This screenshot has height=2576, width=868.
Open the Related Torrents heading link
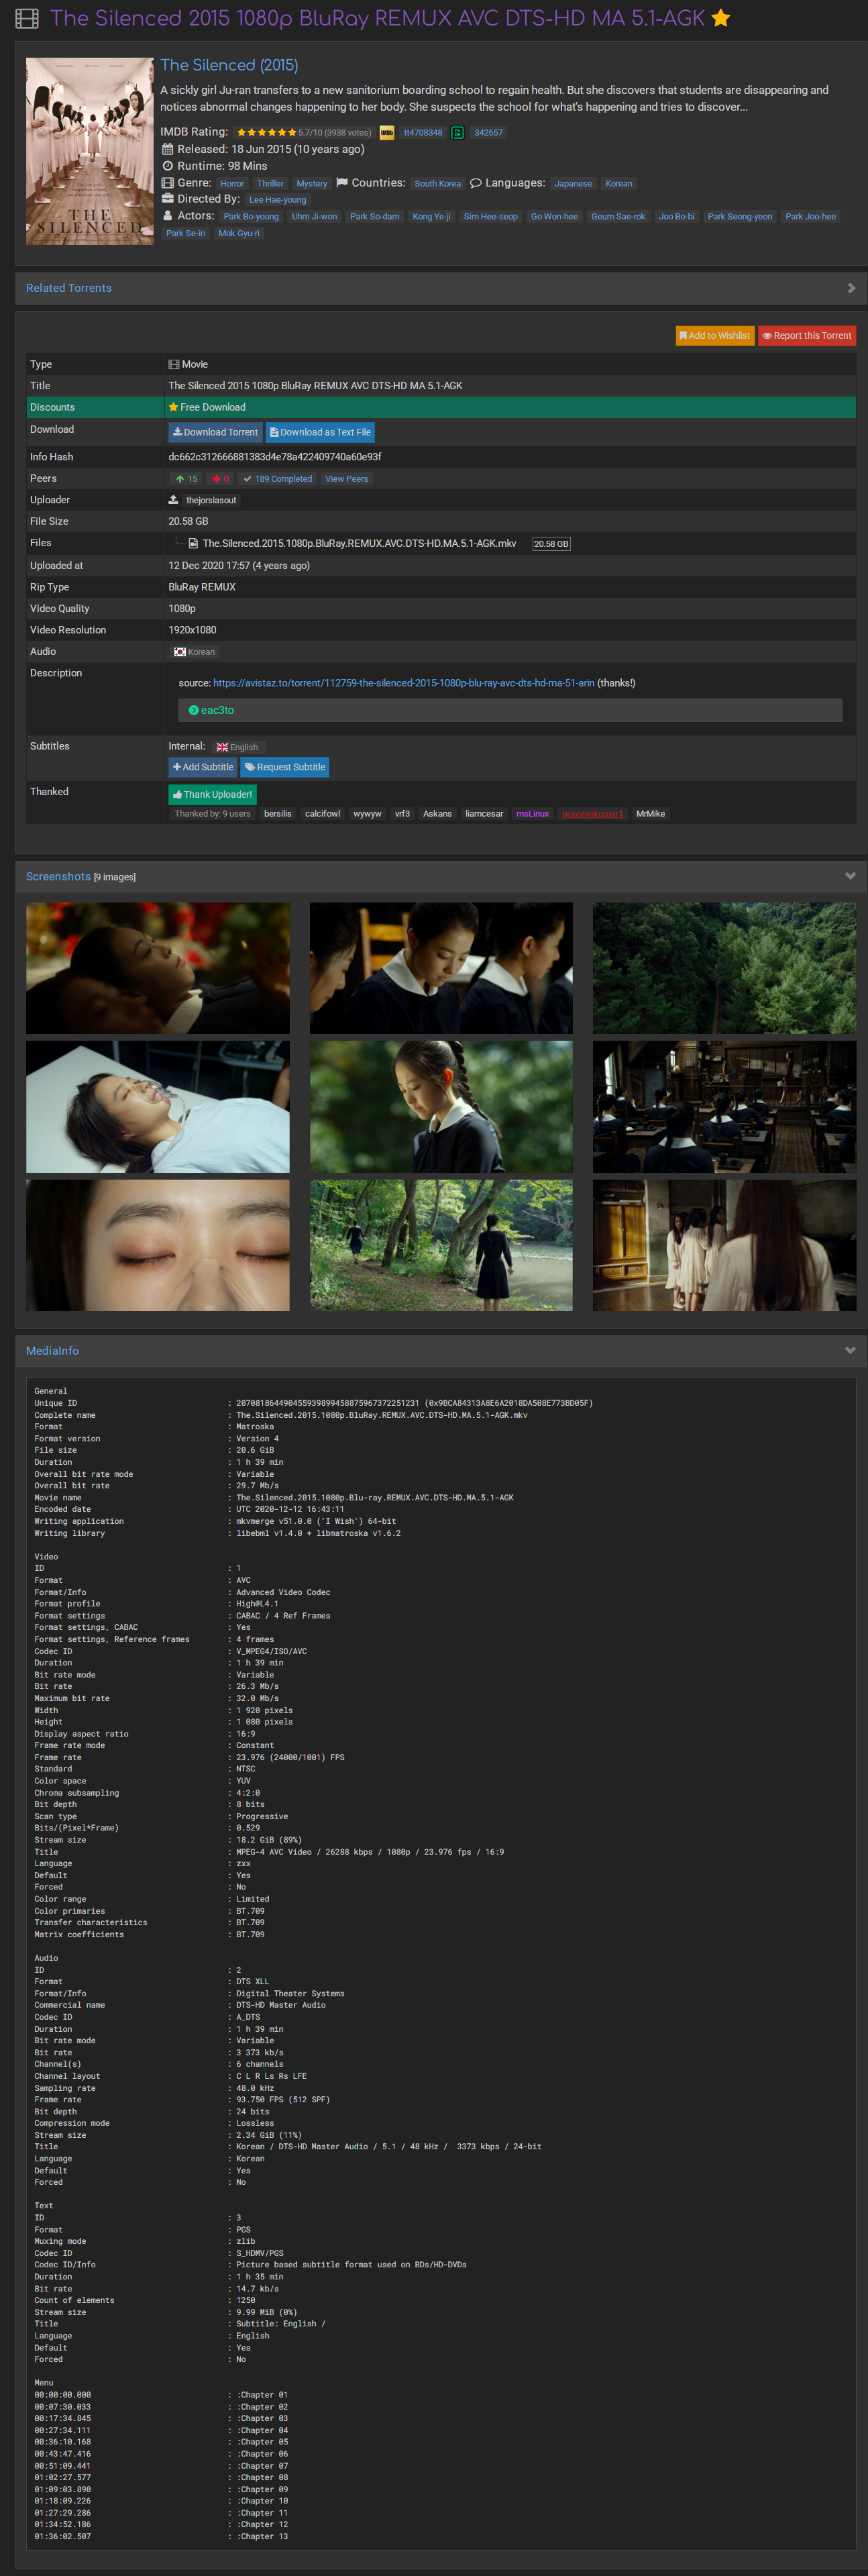coord(69,288)
